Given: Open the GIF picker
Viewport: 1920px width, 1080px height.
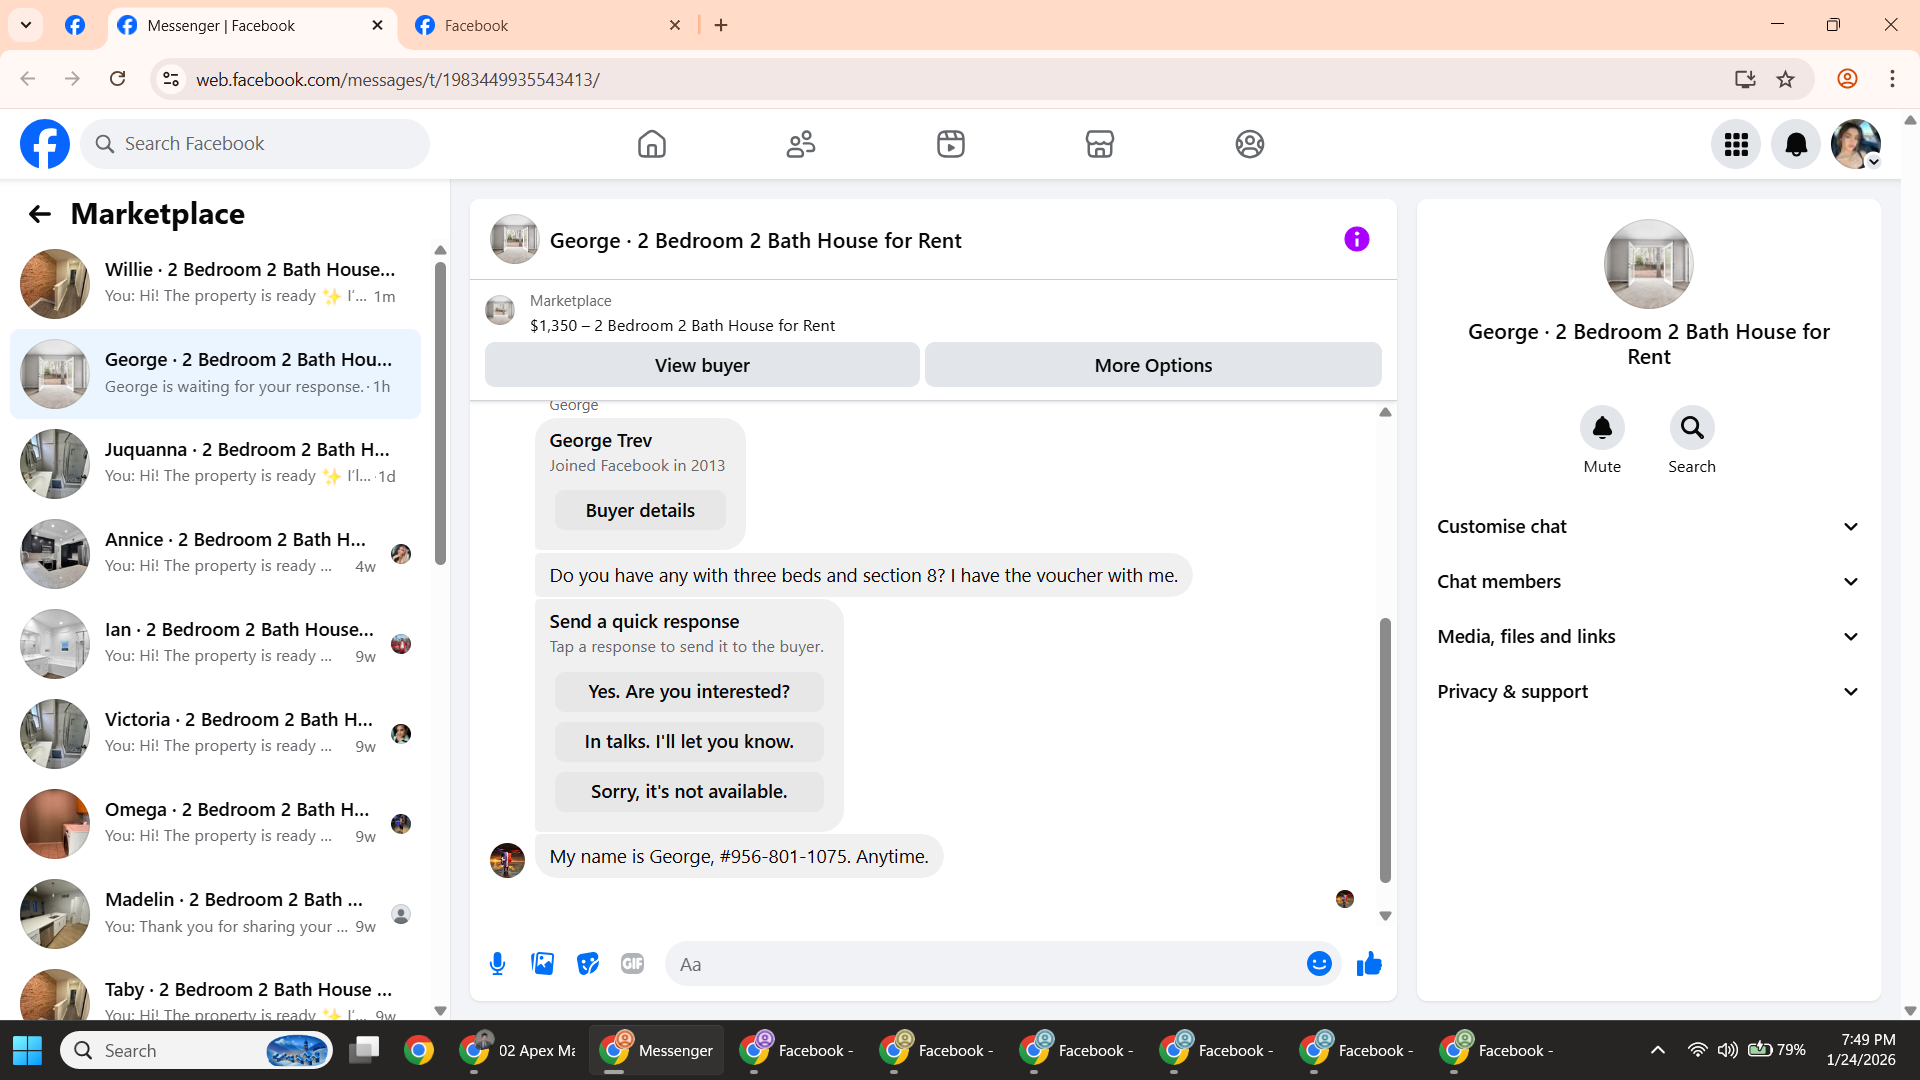Looking at the screenshot, I should tap(632, 964).
